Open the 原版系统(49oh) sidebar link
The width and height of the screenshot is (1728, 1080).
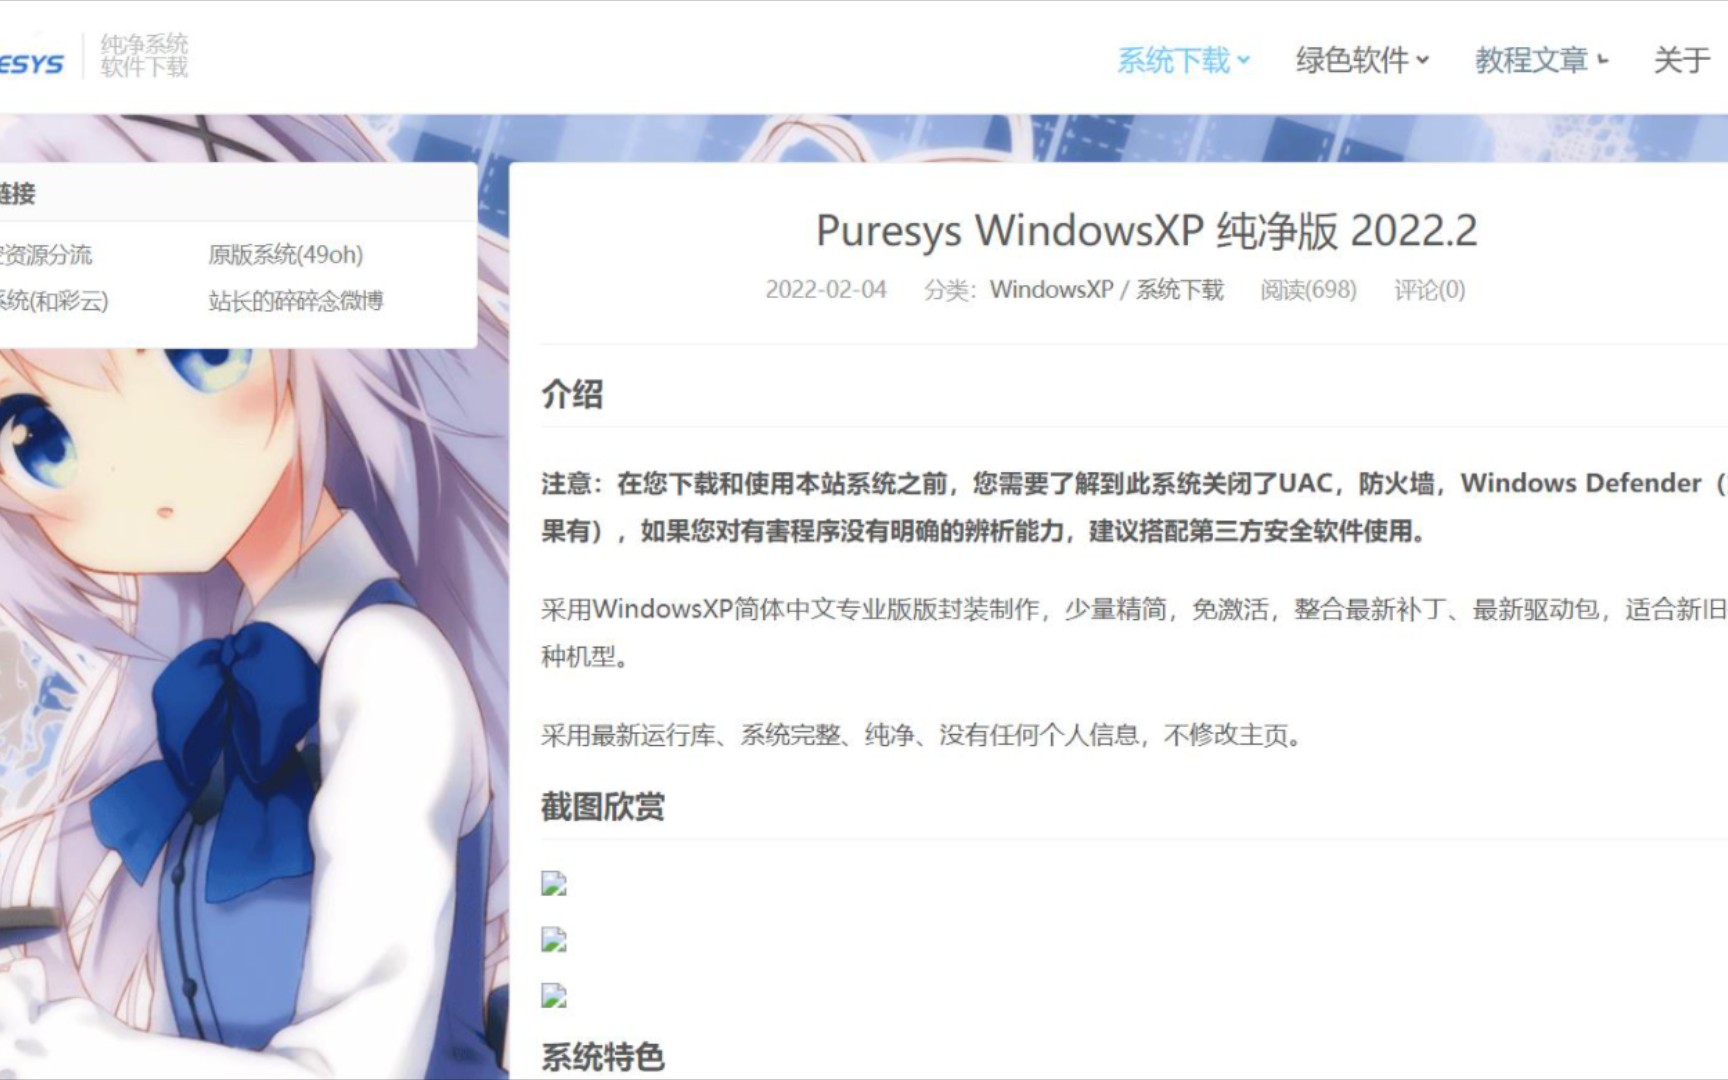(285, 256)
